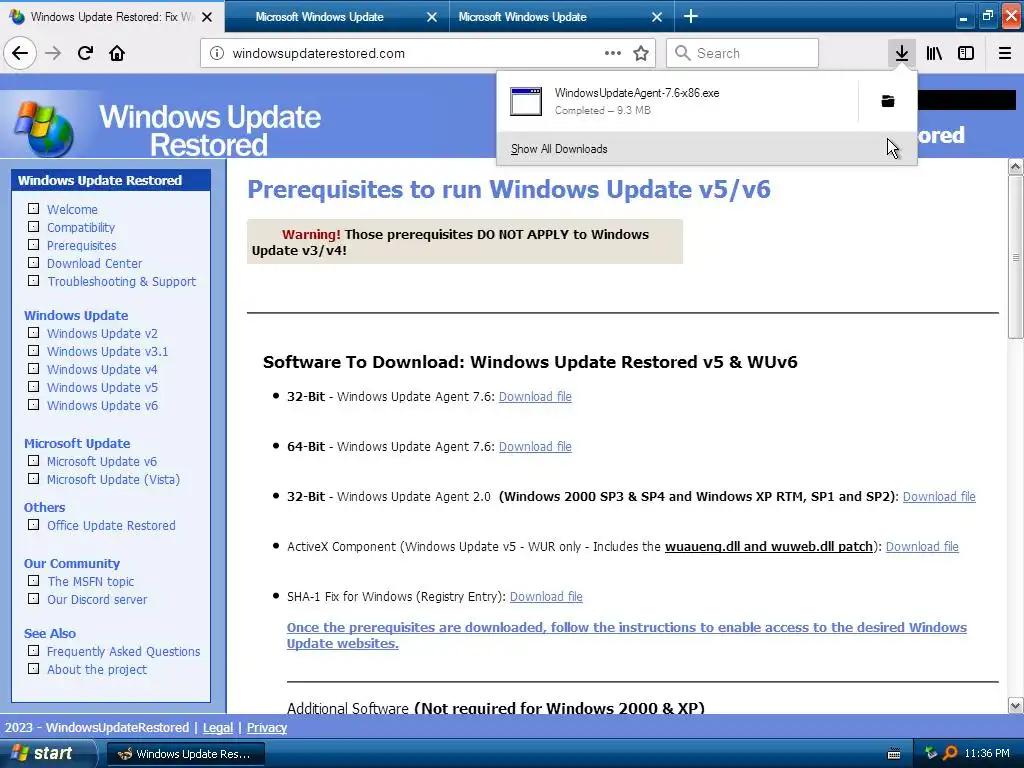Toggle the sidebar view icon
This screenshot has height=768, width=1024.
[966, 54]
